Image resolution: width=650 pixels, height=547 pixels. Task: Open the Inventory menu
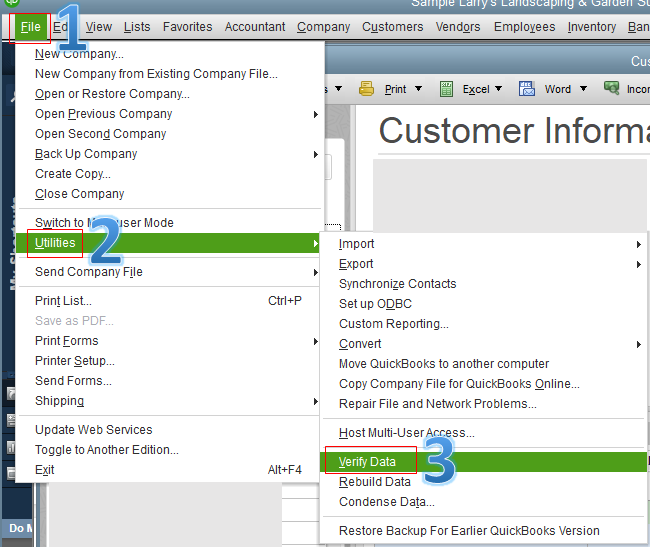592,27
